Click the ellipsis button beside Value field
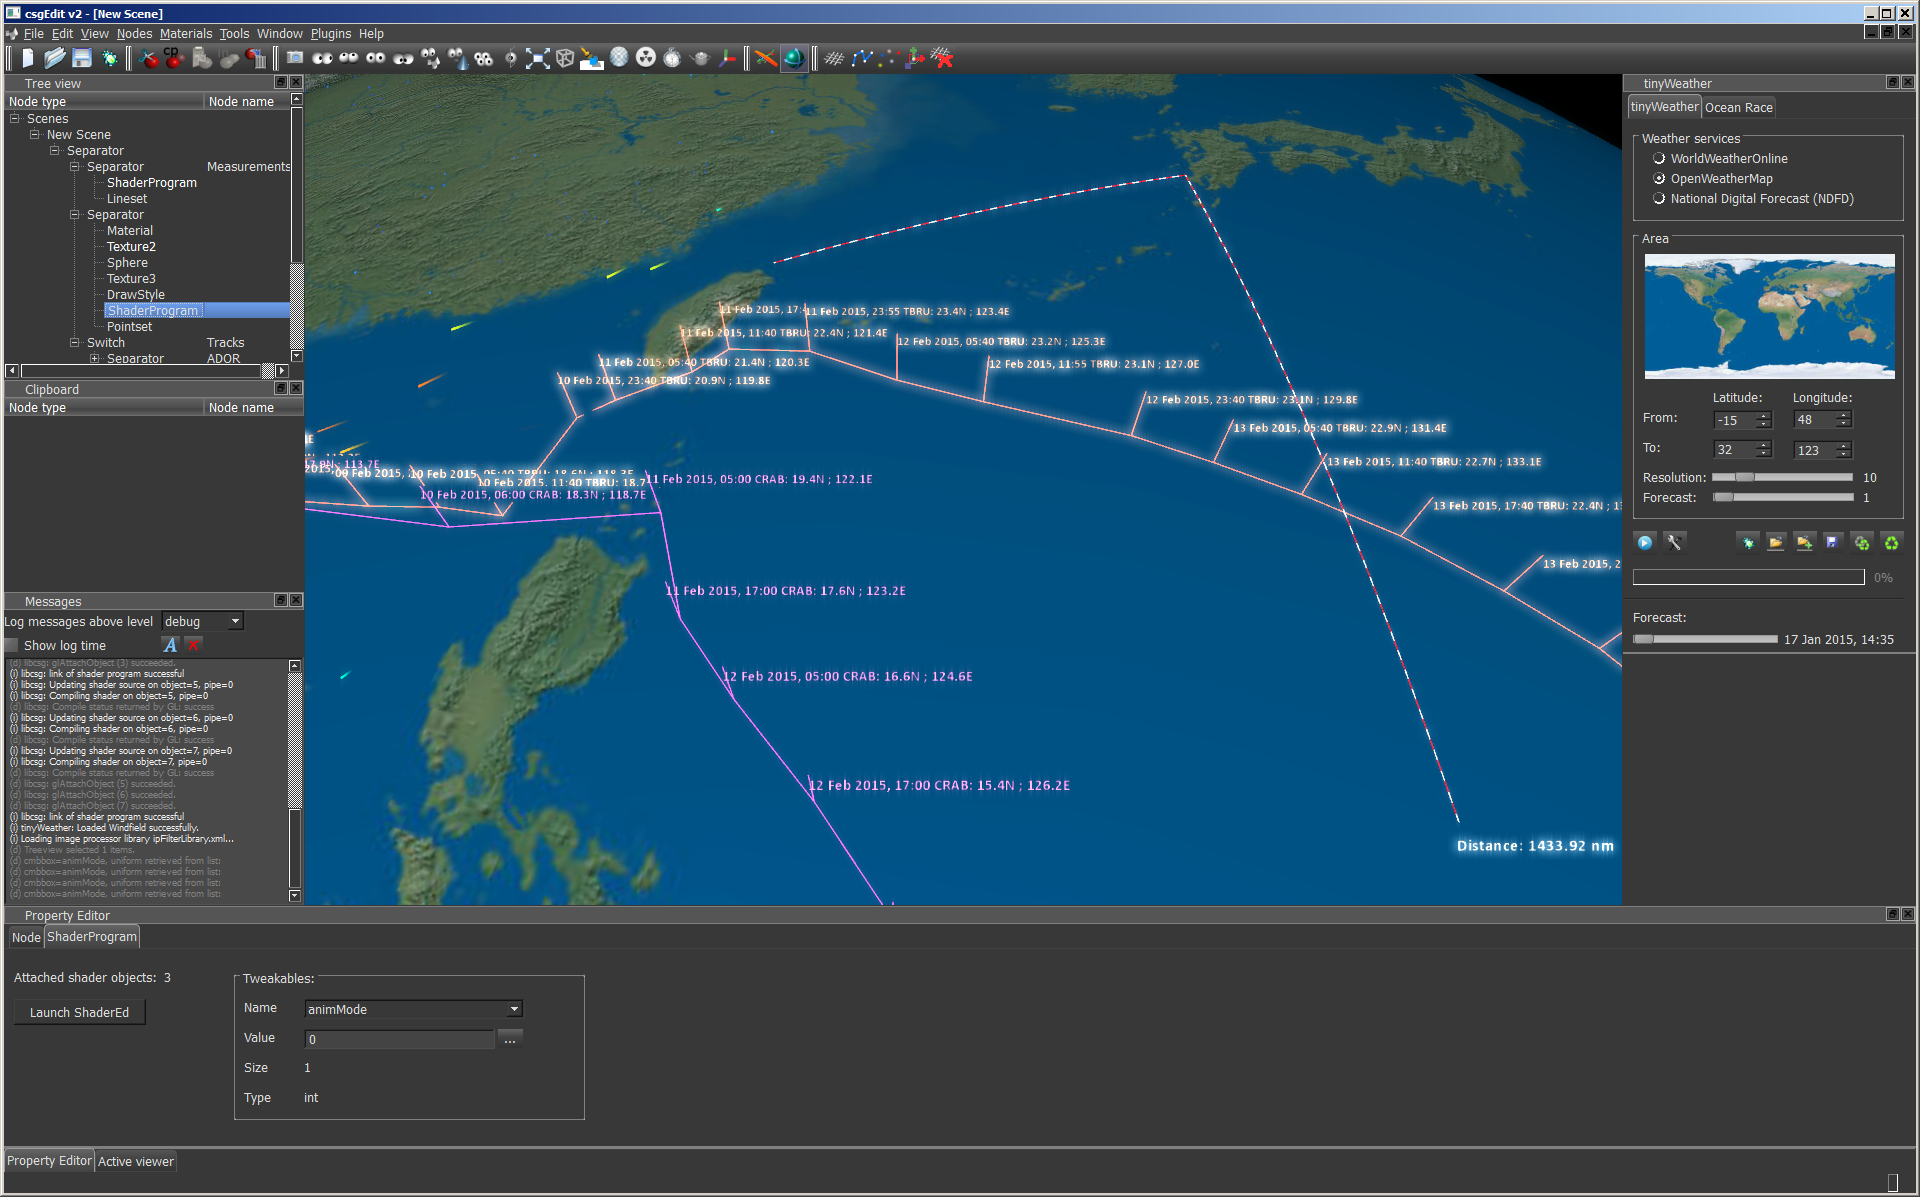 (510, 1039)
